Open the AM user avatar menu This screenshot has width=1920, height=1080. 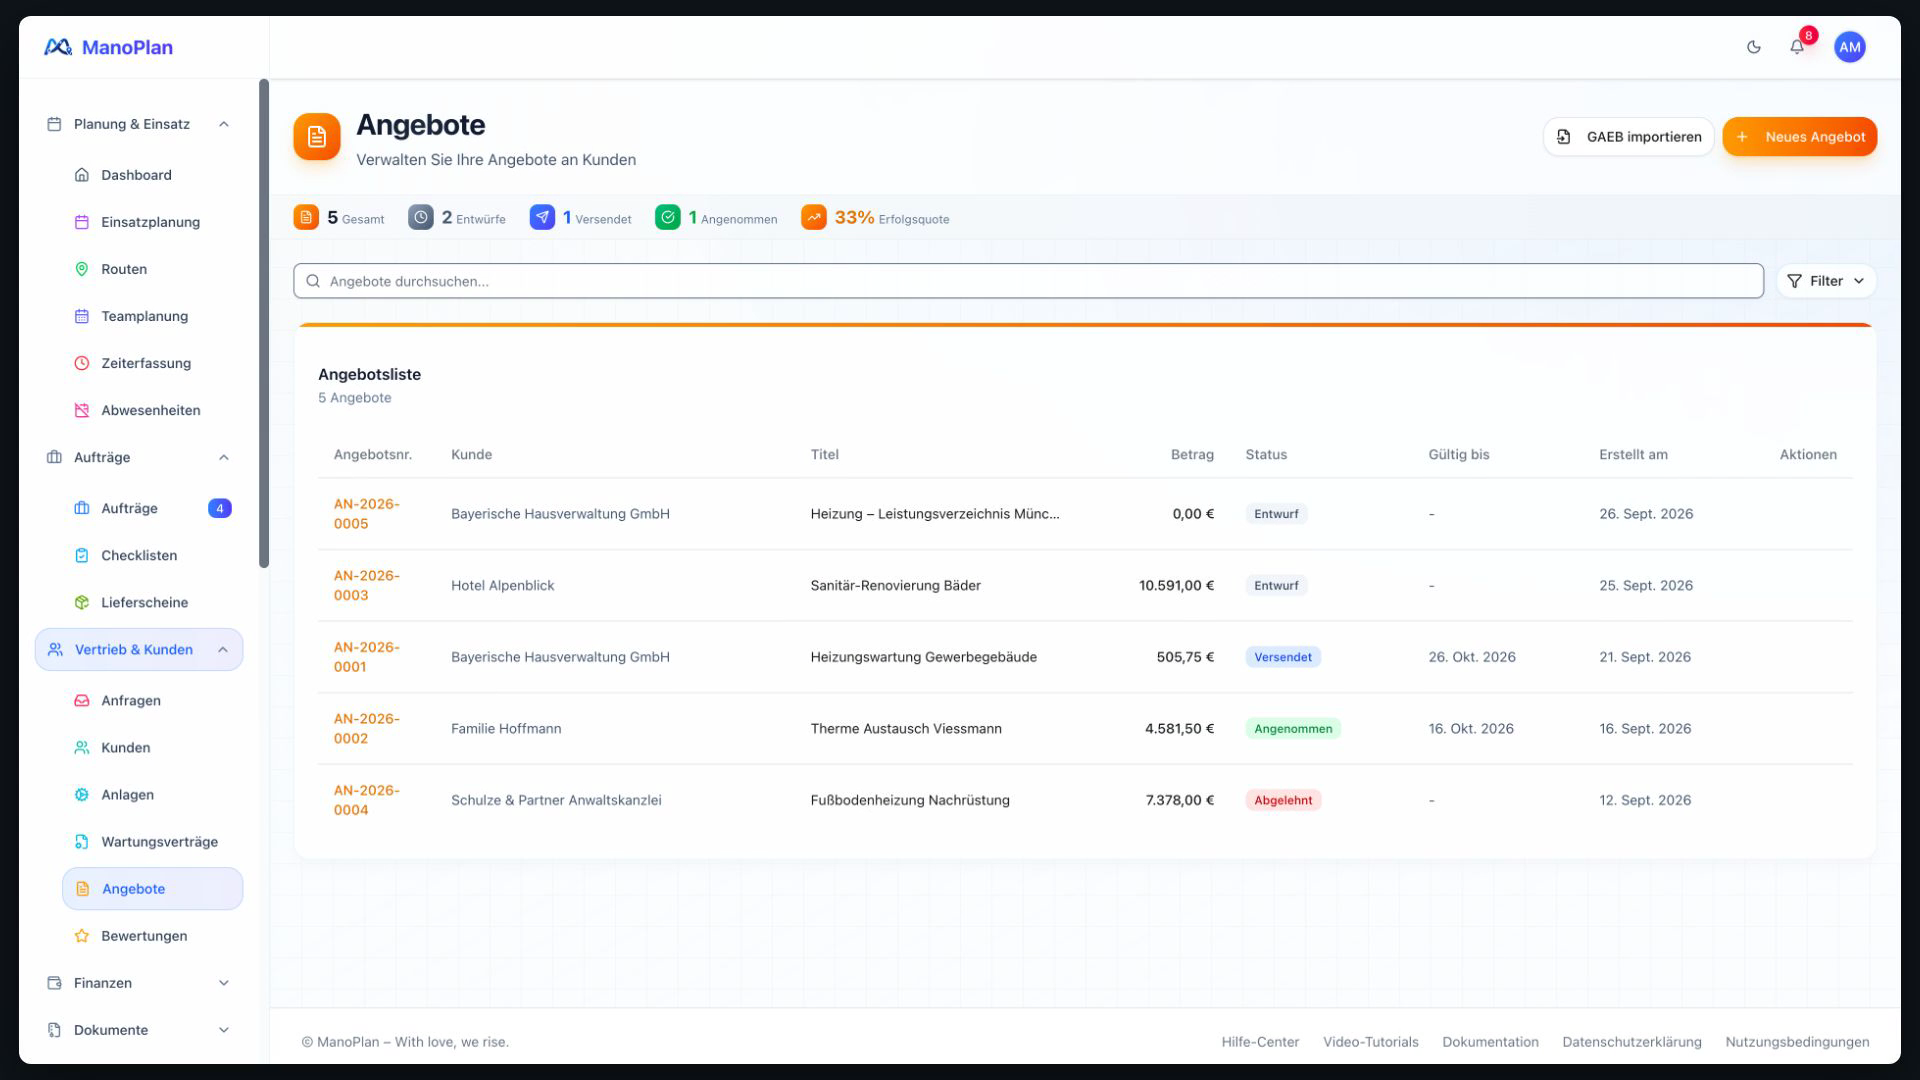1849,47
